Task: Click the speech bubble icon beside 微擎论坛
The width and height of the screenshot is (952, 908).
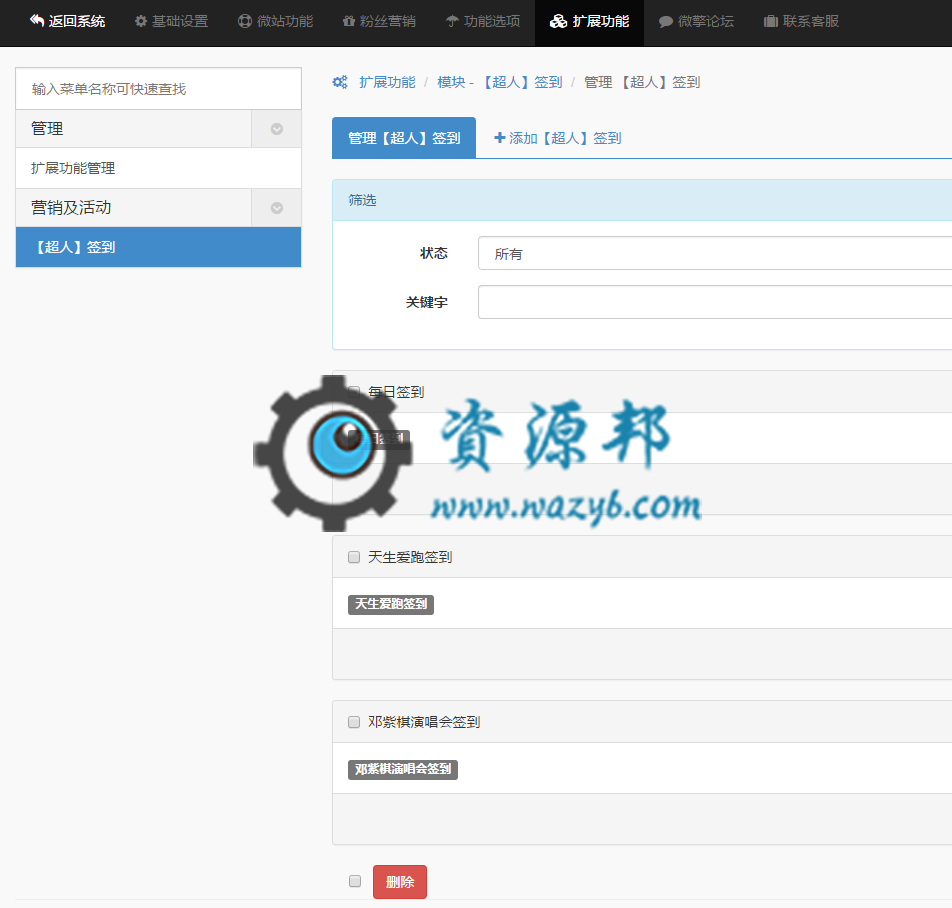Action: coord(665,22)
